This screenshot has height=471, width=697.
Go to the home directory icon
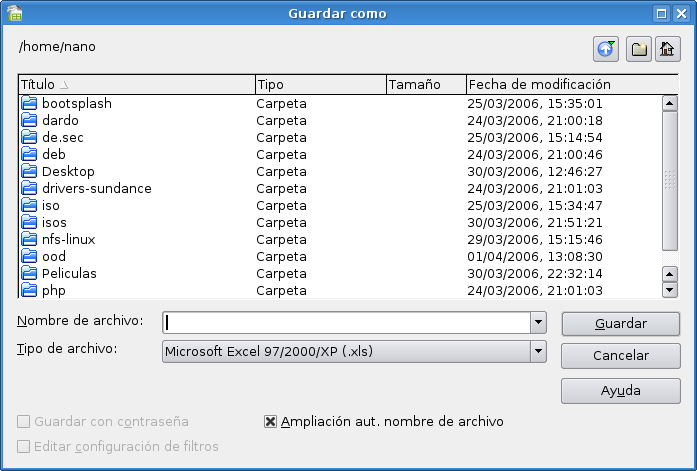tap(668, 49)
